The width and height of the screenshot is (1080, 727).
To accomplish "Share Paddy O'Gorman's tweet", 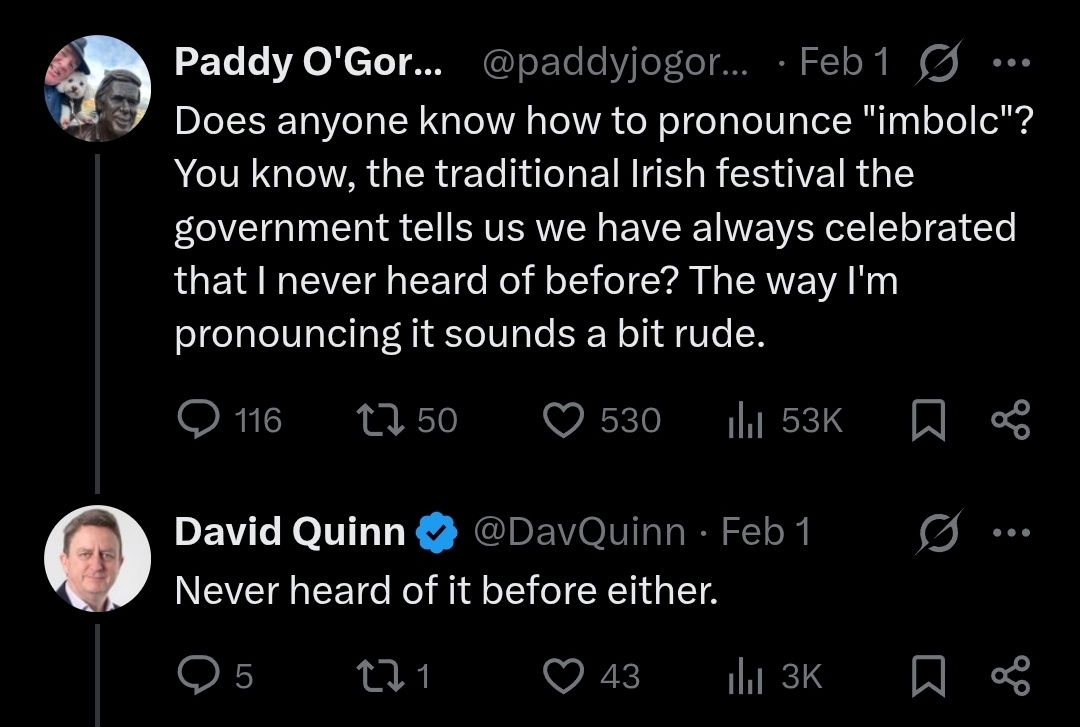I will (1009, 420).
